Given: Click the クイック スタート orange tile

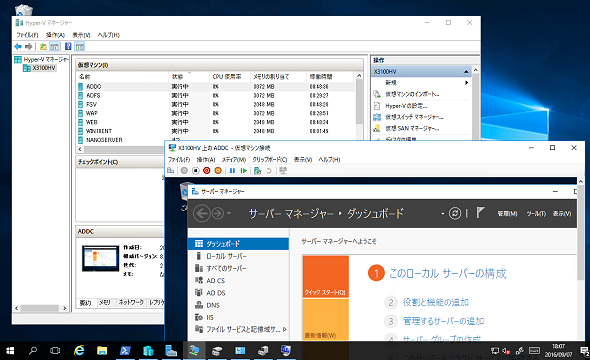Looking at the screenshot, I should (x=326, y=277).
